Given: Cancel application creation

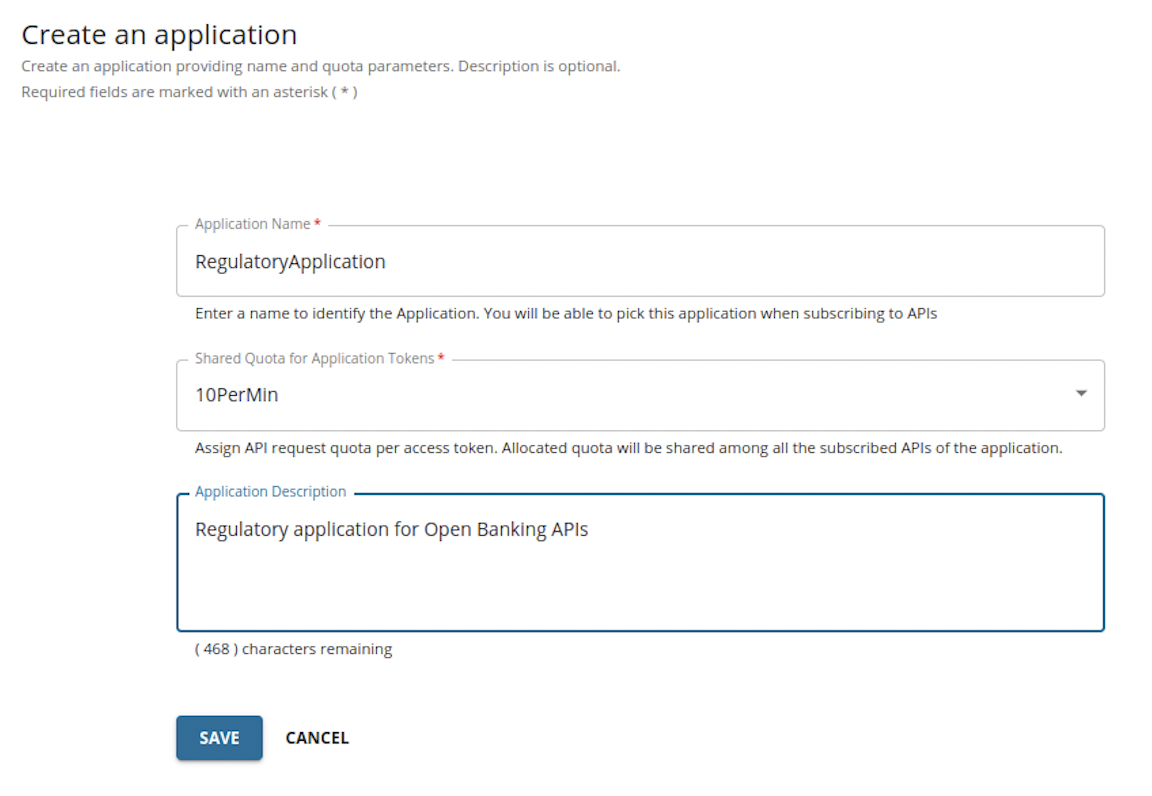Looking at the screenshot, I should (317, 737).
